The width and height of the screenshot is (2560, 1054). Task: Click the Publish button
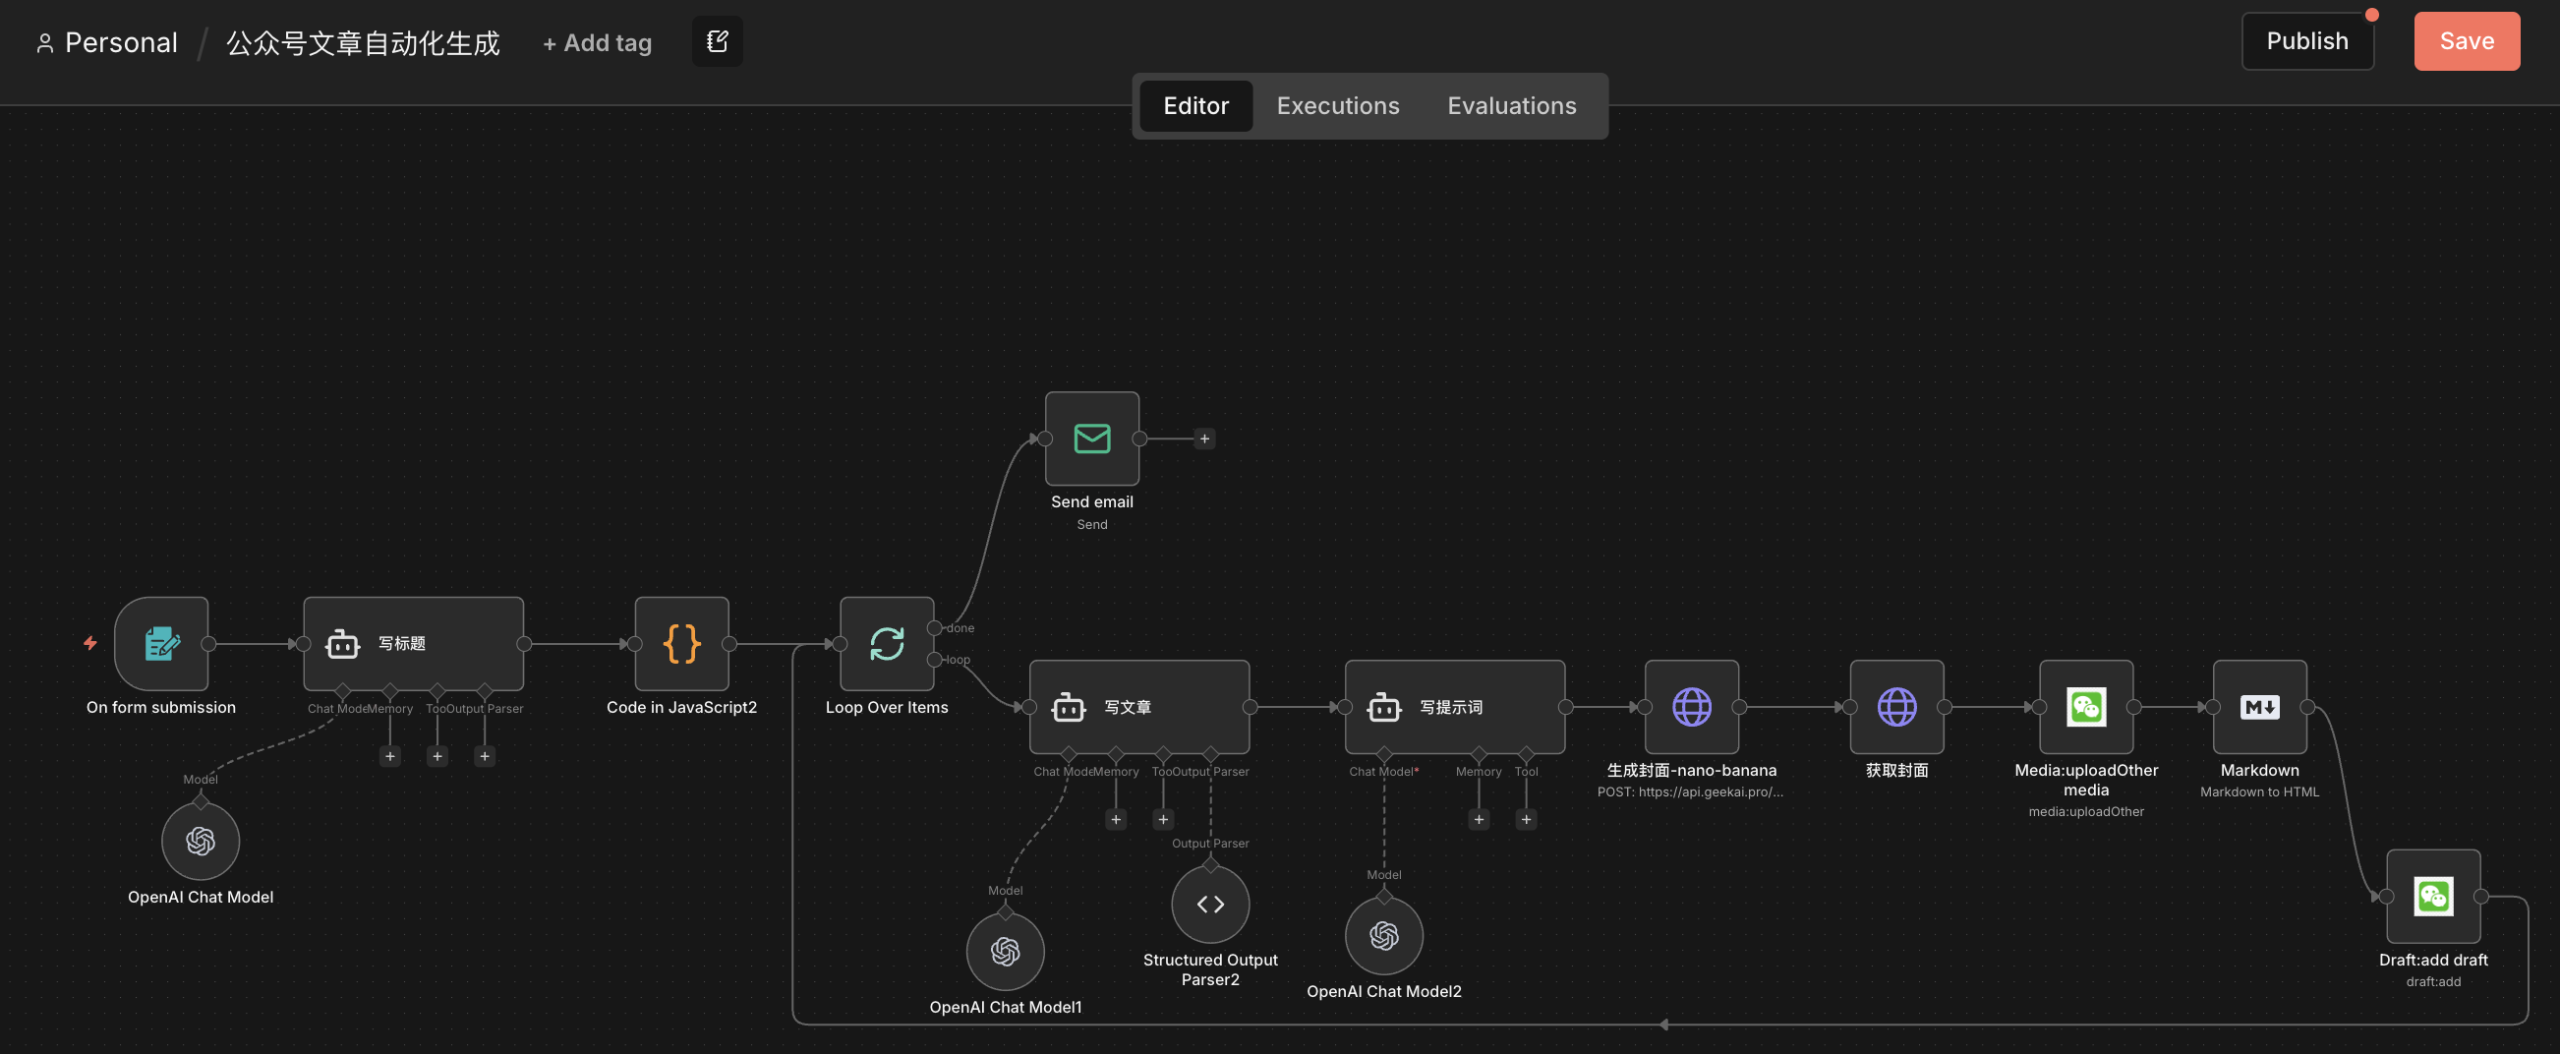coord(2306,41)
